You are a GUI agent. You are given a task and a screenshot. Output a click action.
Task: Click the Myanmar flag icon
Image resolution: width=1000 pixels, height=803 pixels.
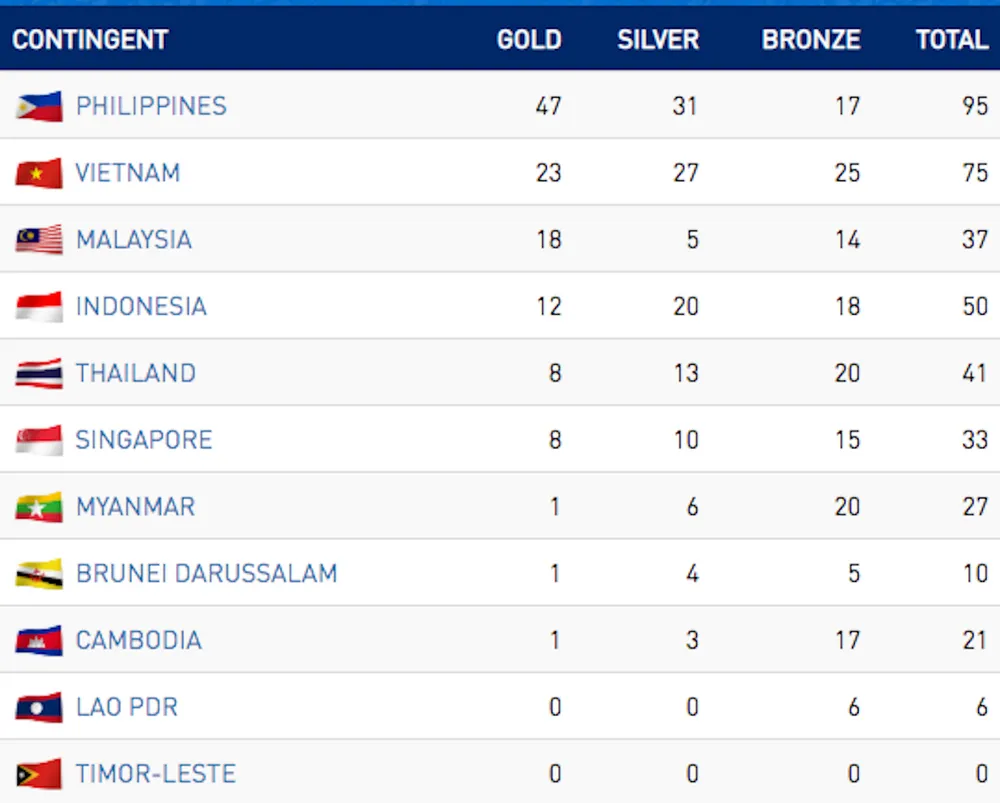point(39,507)
